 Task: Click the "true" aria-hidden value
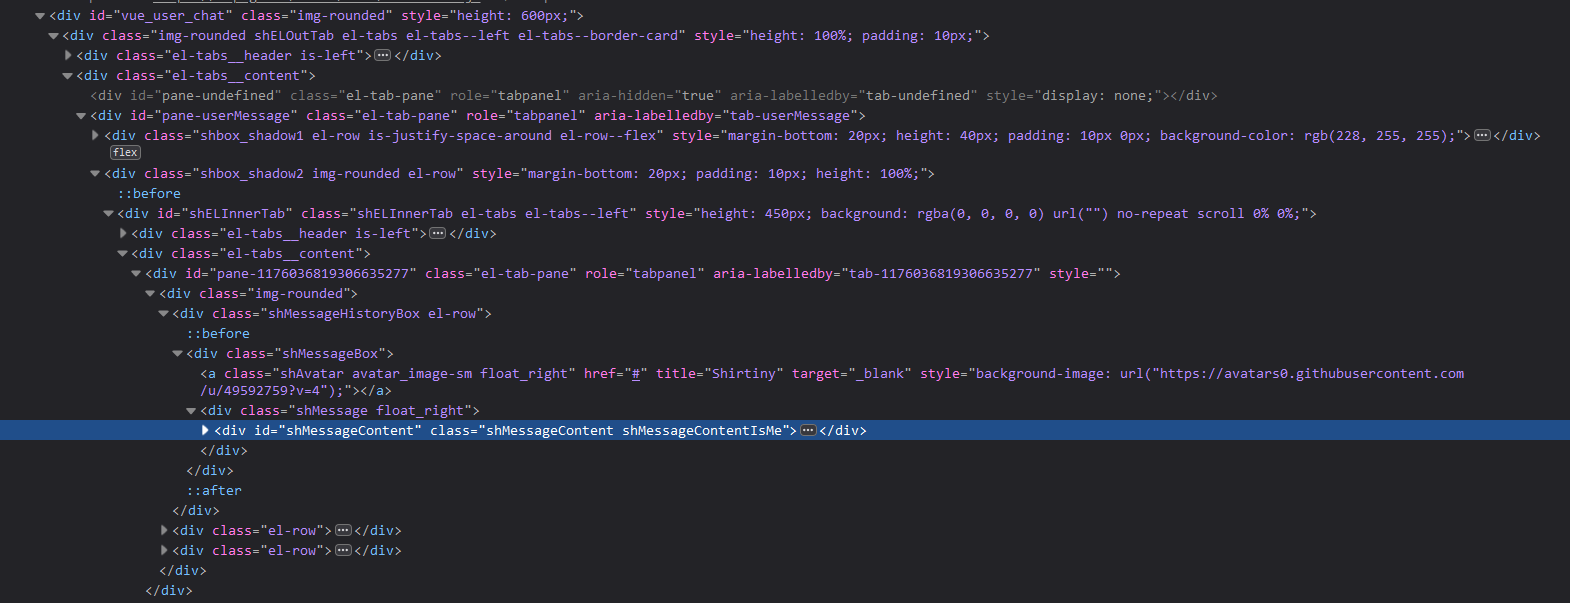tap(698, 96)
